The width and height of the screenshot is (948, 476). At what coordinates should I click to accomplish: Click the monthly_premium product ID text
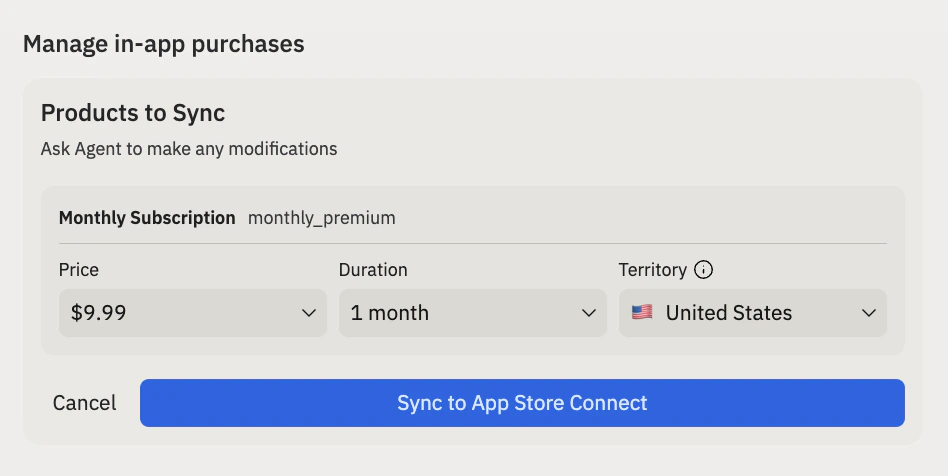322,218
